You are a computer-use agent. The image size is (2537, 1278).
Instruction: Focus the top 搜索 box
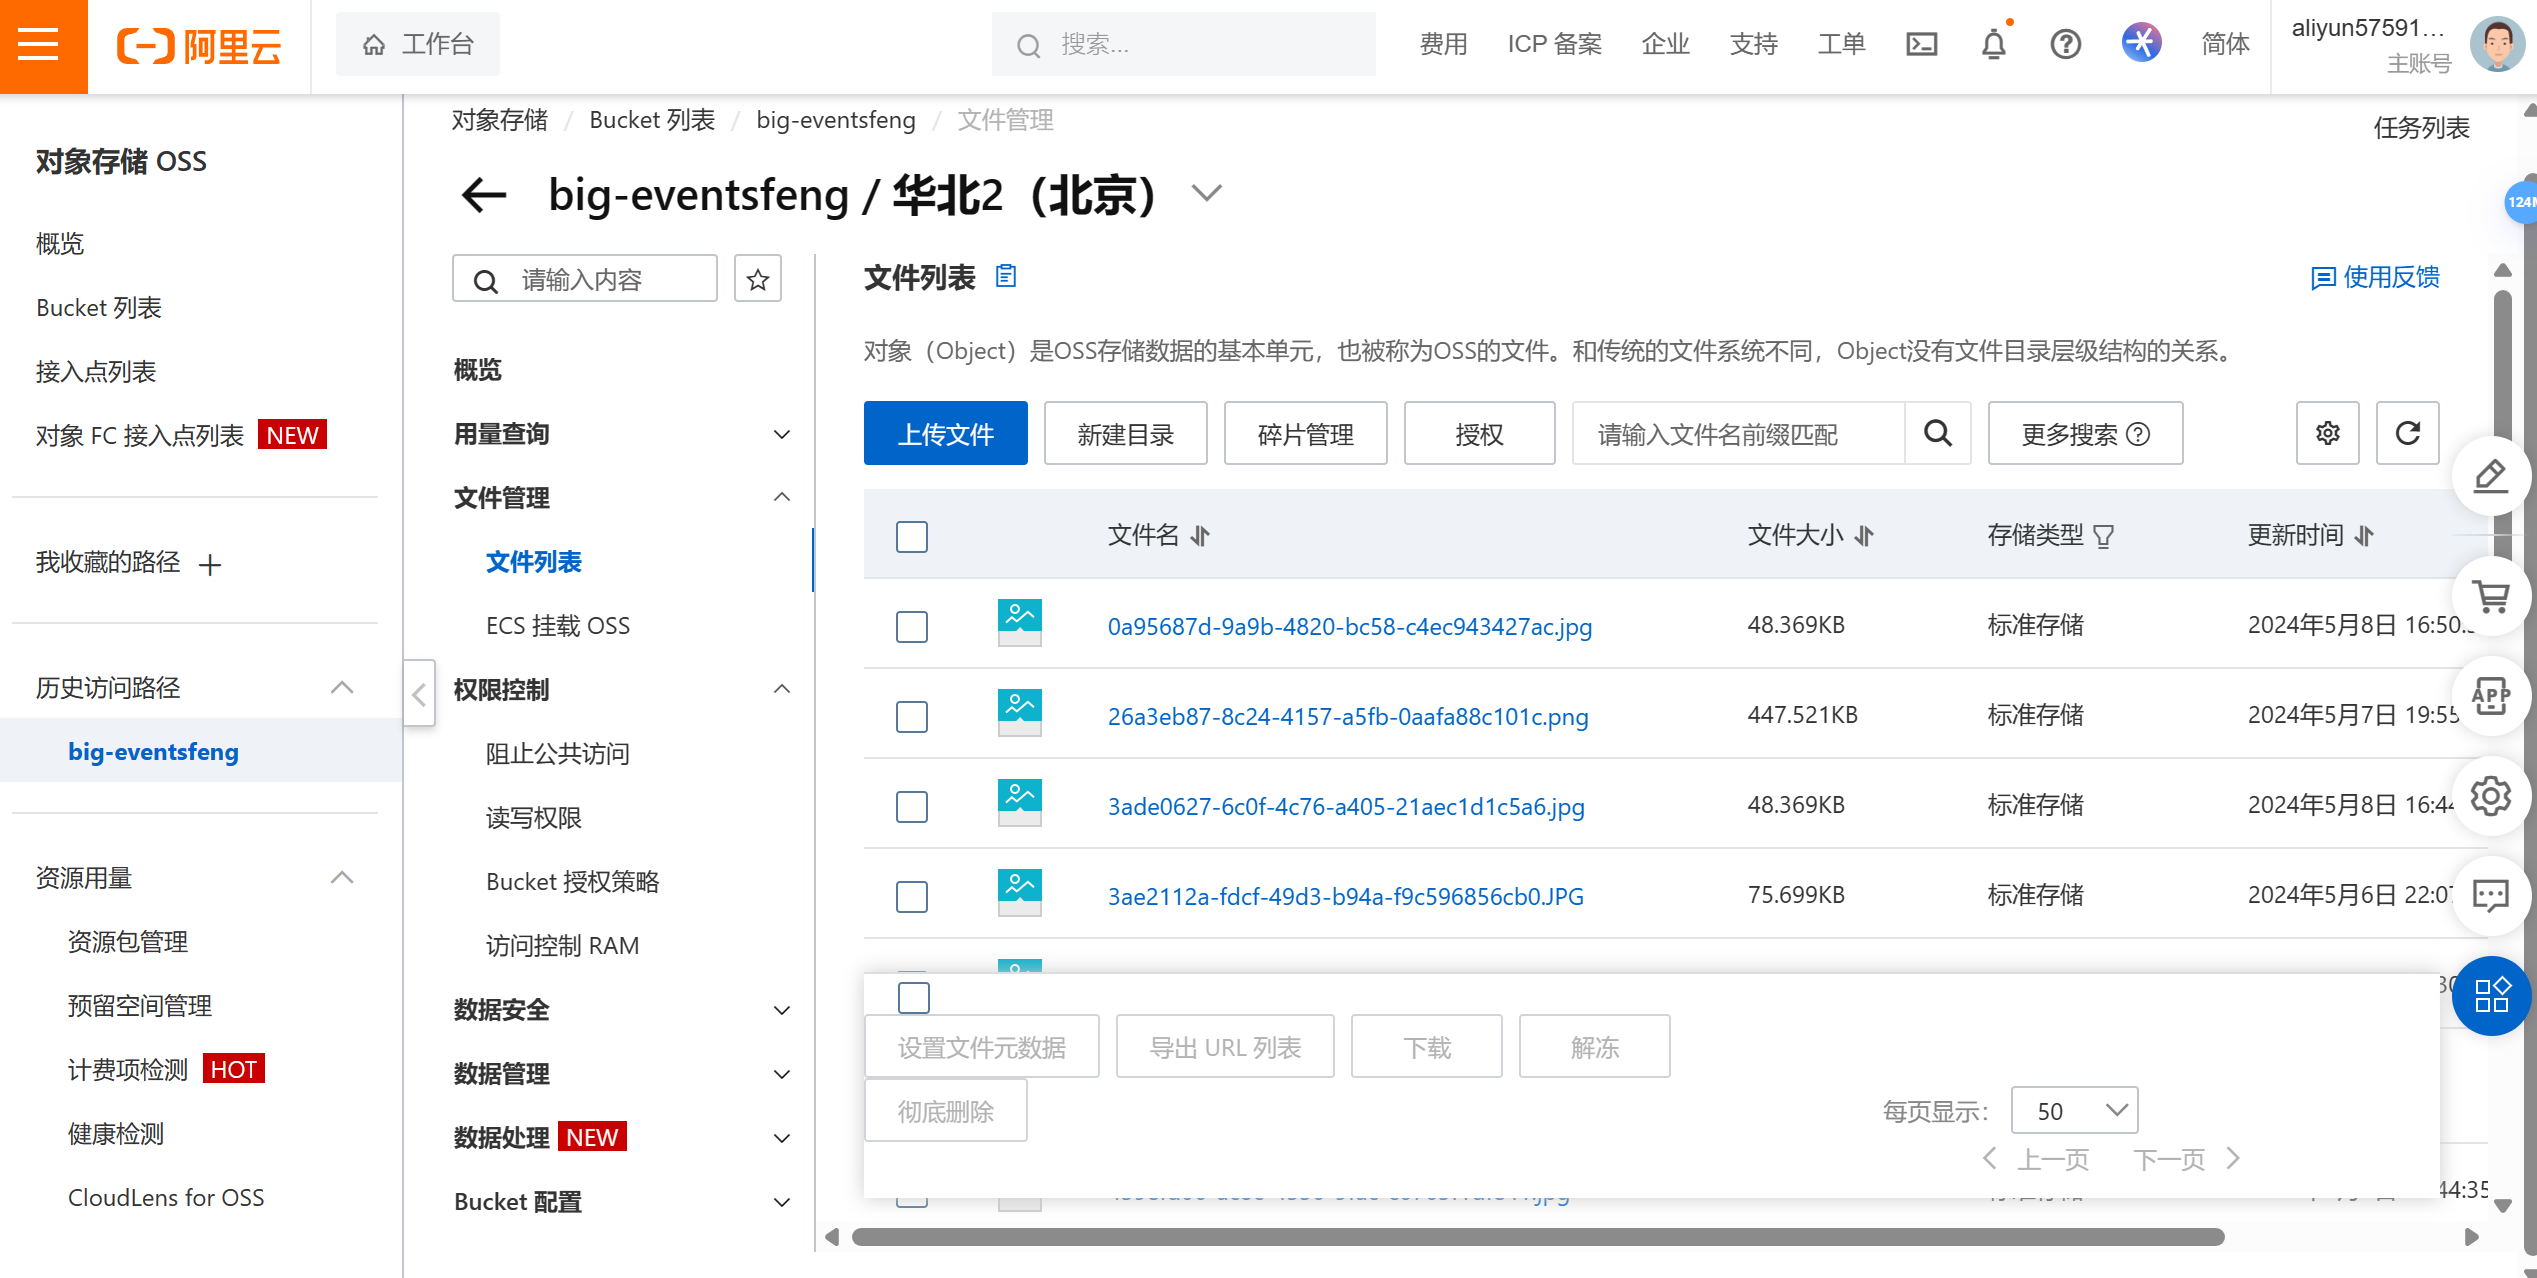(1183, 45)
